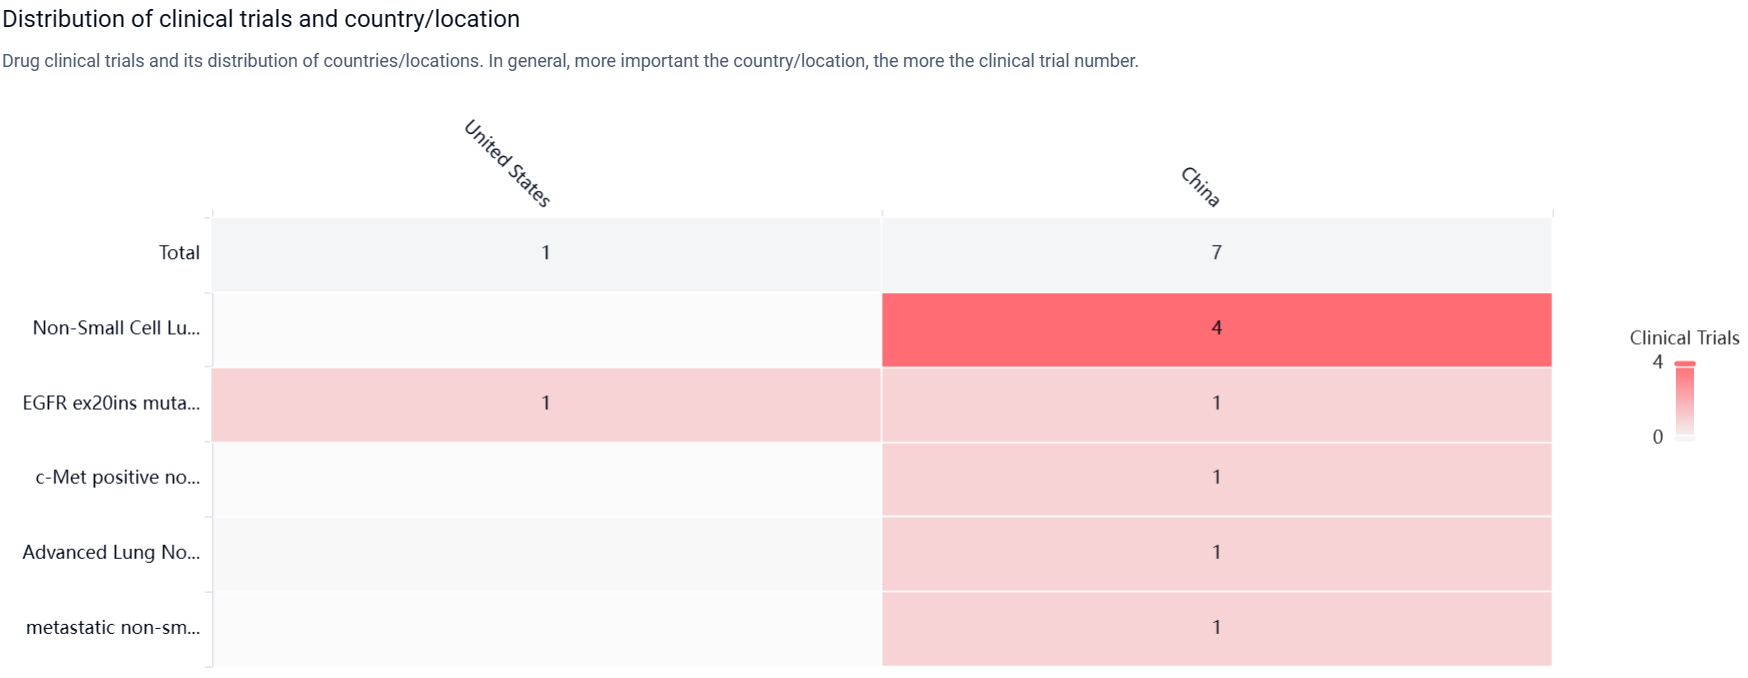Image resolution: width=1748 pixels, height=678 pixels.
Task: Click the United States column header
Action: tap(507, 163)
